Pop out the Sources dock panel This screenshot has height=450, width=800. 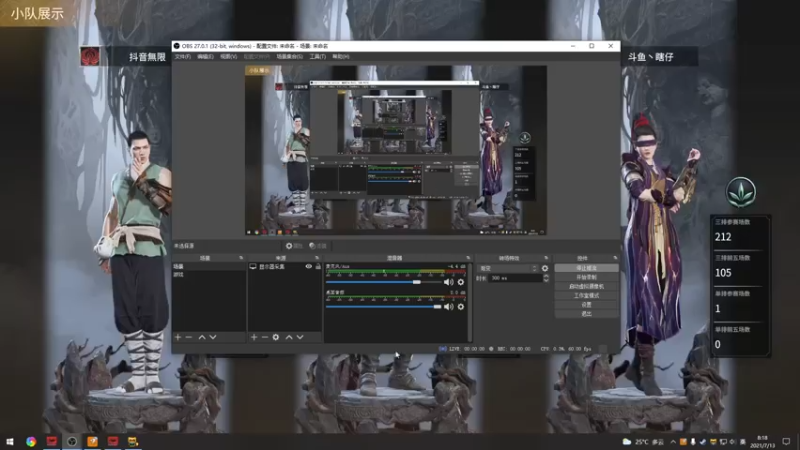coord(317,258)
